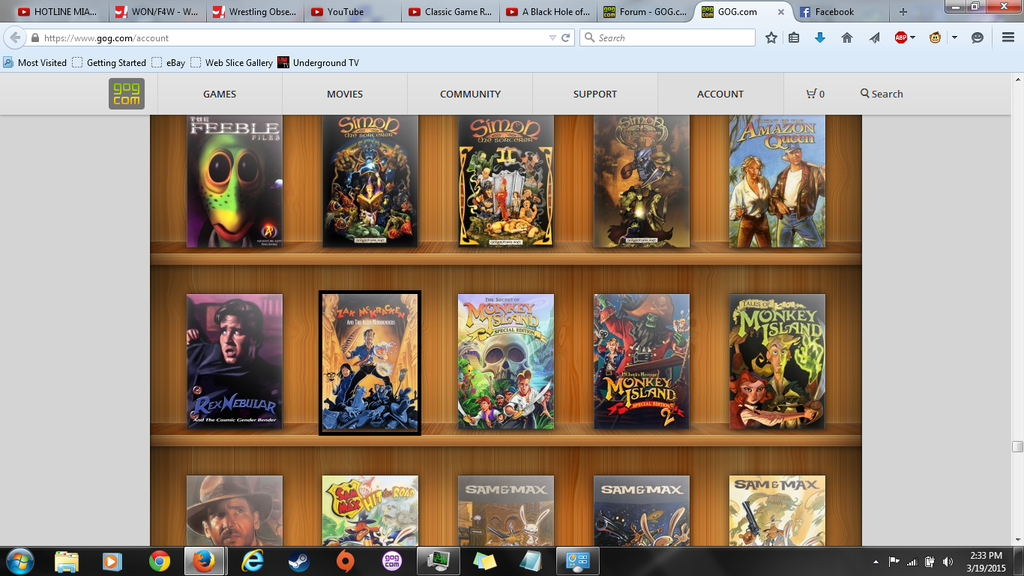Reload the page with refresh icon
The height and width of the screenshot is (576, 1024).
[566, 38]
